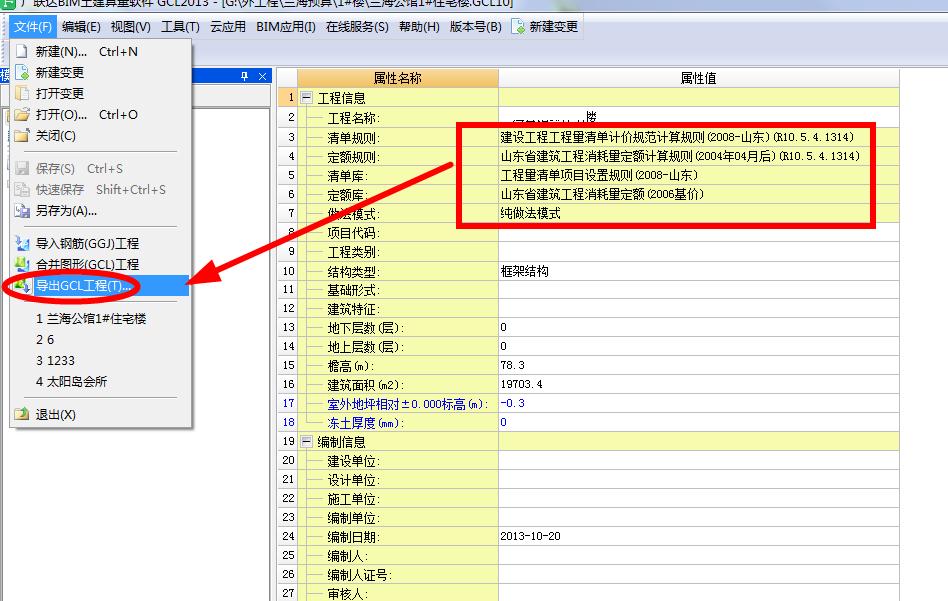Click the 新建变更 toolbar icon
Viewport: 948px width, 601px height.
click(x=518, y=27)
